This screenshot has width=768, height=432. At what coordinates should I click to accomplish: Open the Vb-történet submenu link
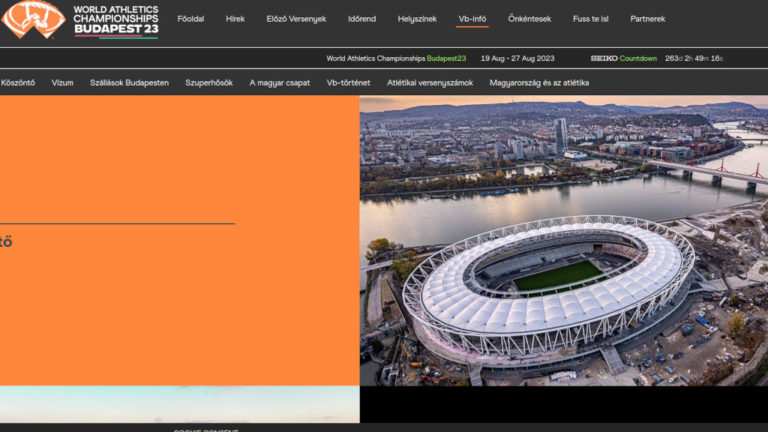tap(348, 83)
